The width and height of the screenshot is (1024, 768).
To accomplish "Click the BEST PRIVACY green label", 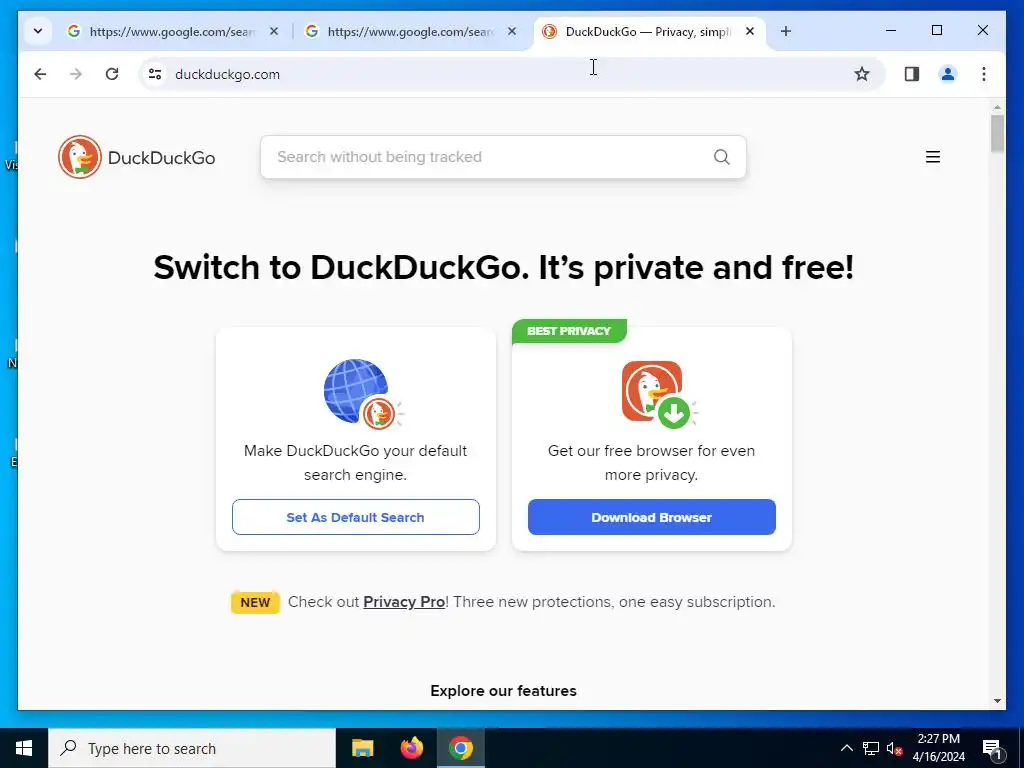I will 569,331.
